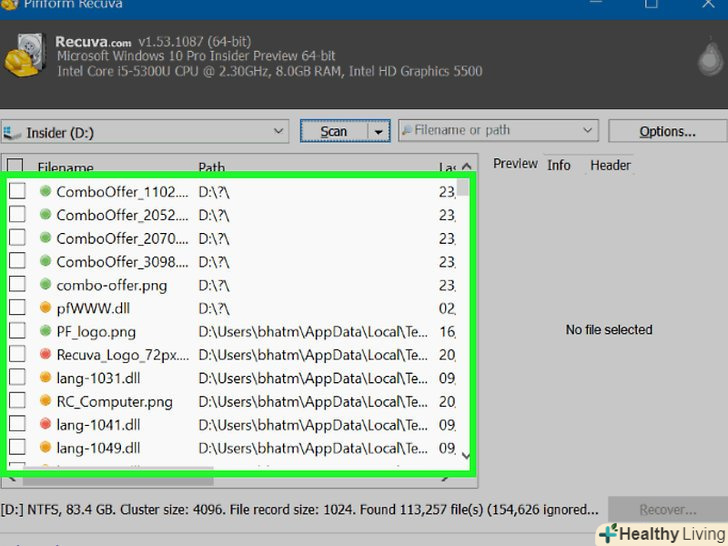728x546 pixels.
Task: Click green status dot for PF_logo.png
Action: [45, 331]
